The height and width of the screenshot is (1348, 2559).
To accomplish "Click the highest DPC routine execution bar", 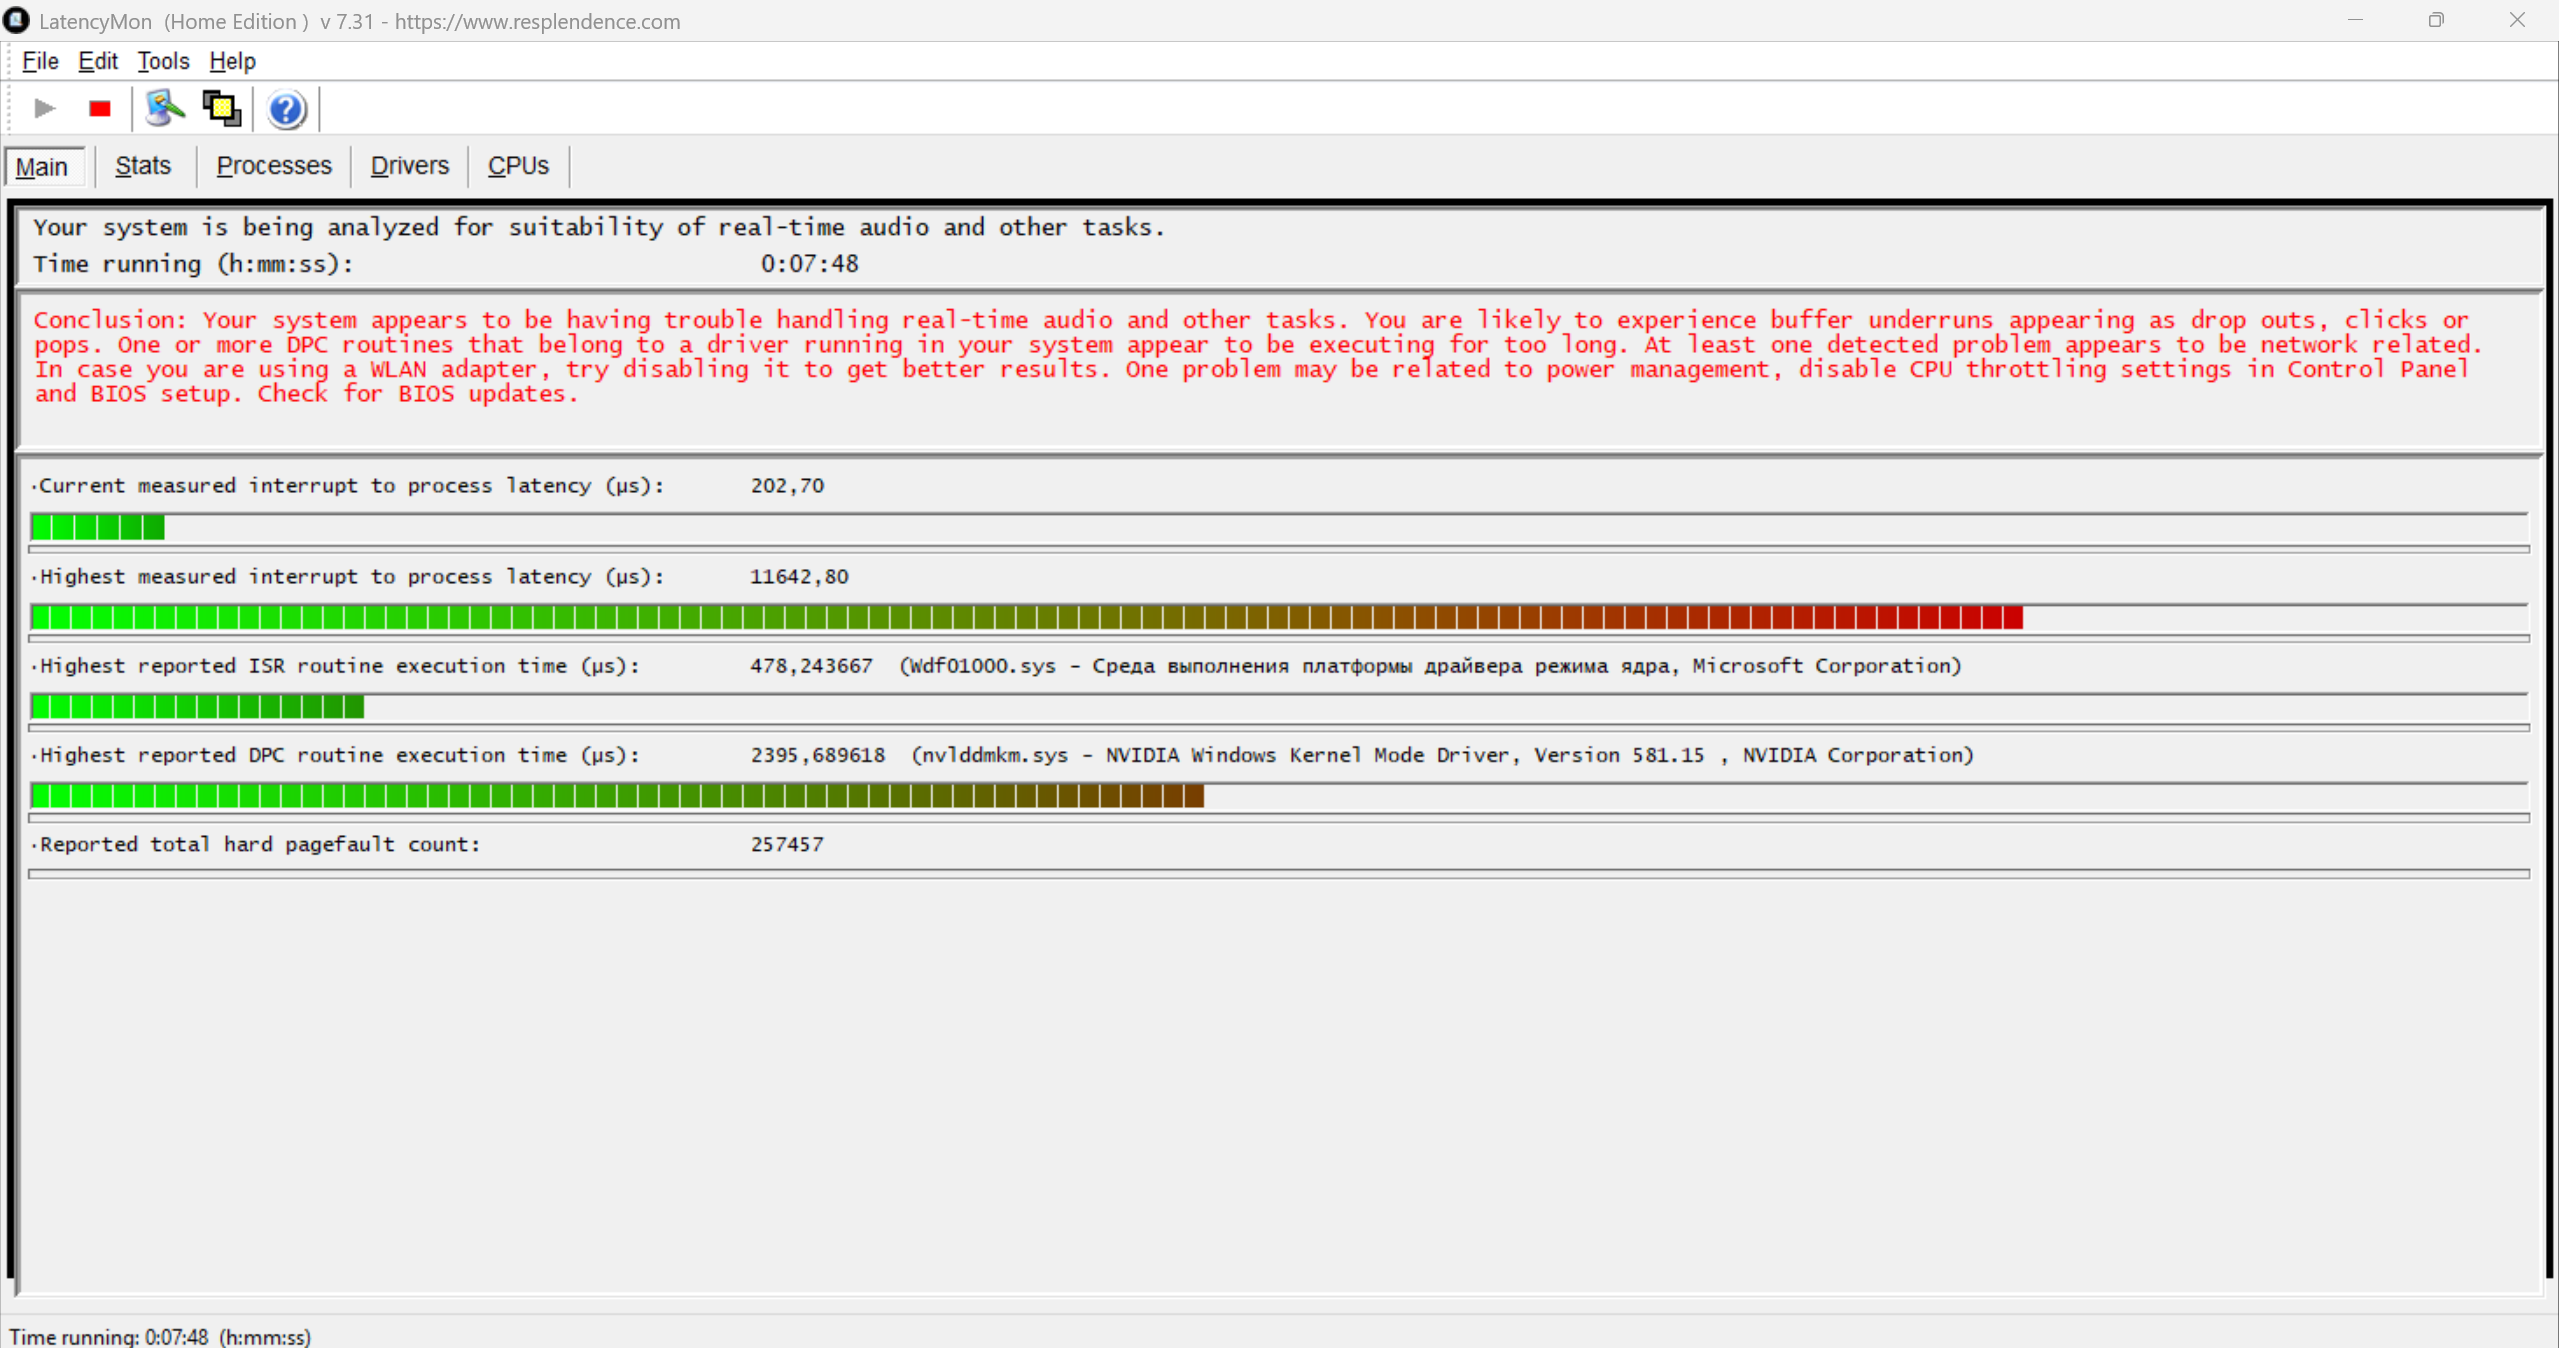I will click(x=617, y=796).
